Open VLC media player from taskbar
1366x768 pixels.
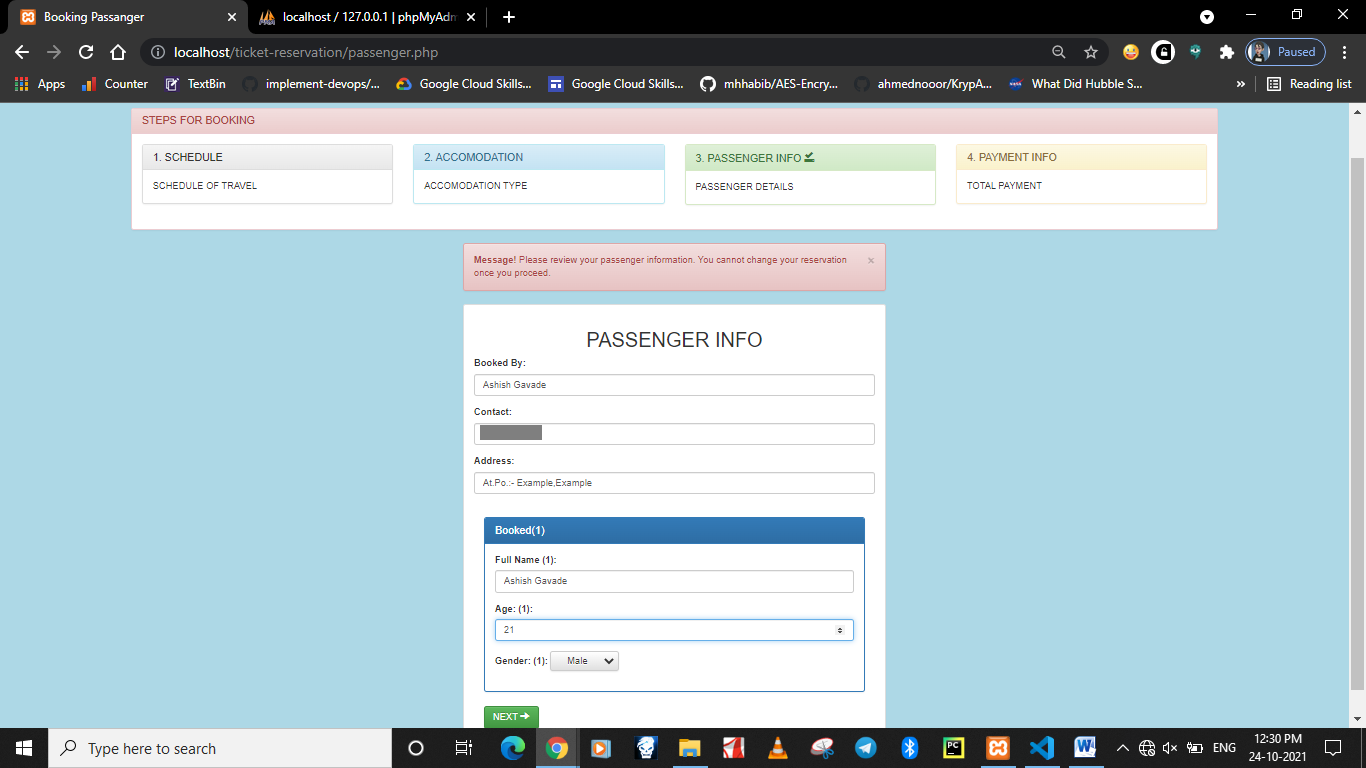(x=777, y=748)
